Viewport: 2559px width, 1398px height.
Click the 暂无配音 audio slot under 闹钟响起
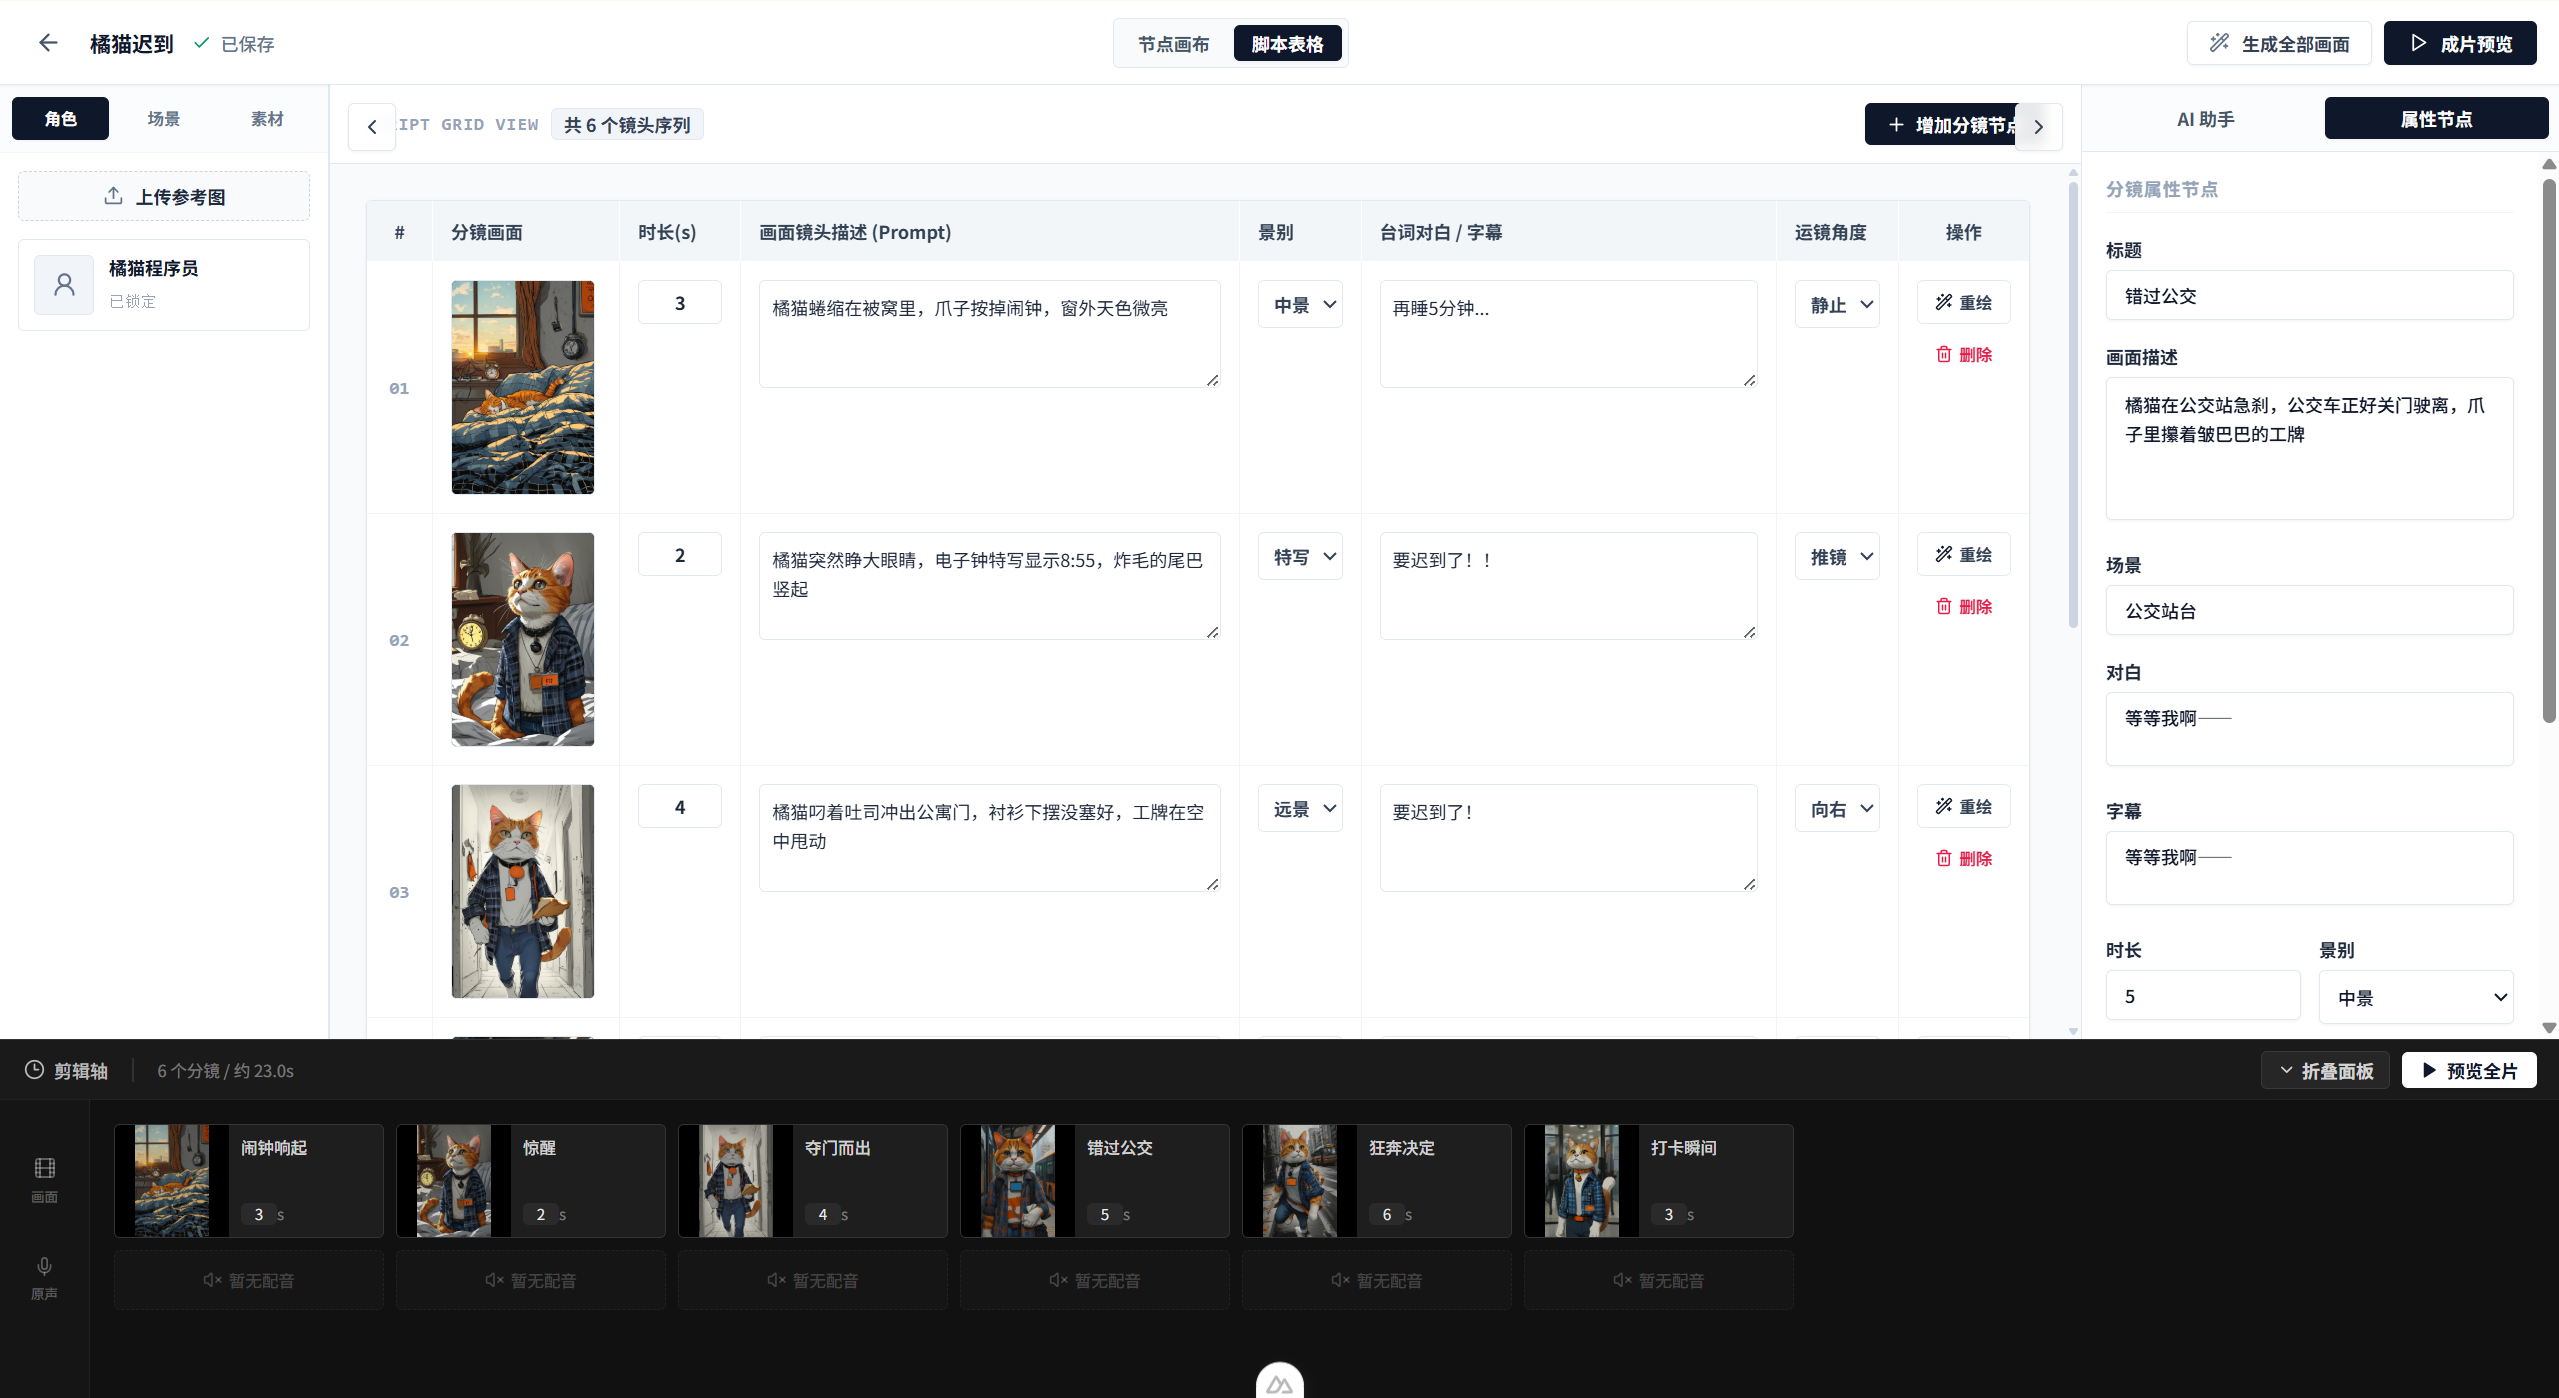[x=249, y=1280]
